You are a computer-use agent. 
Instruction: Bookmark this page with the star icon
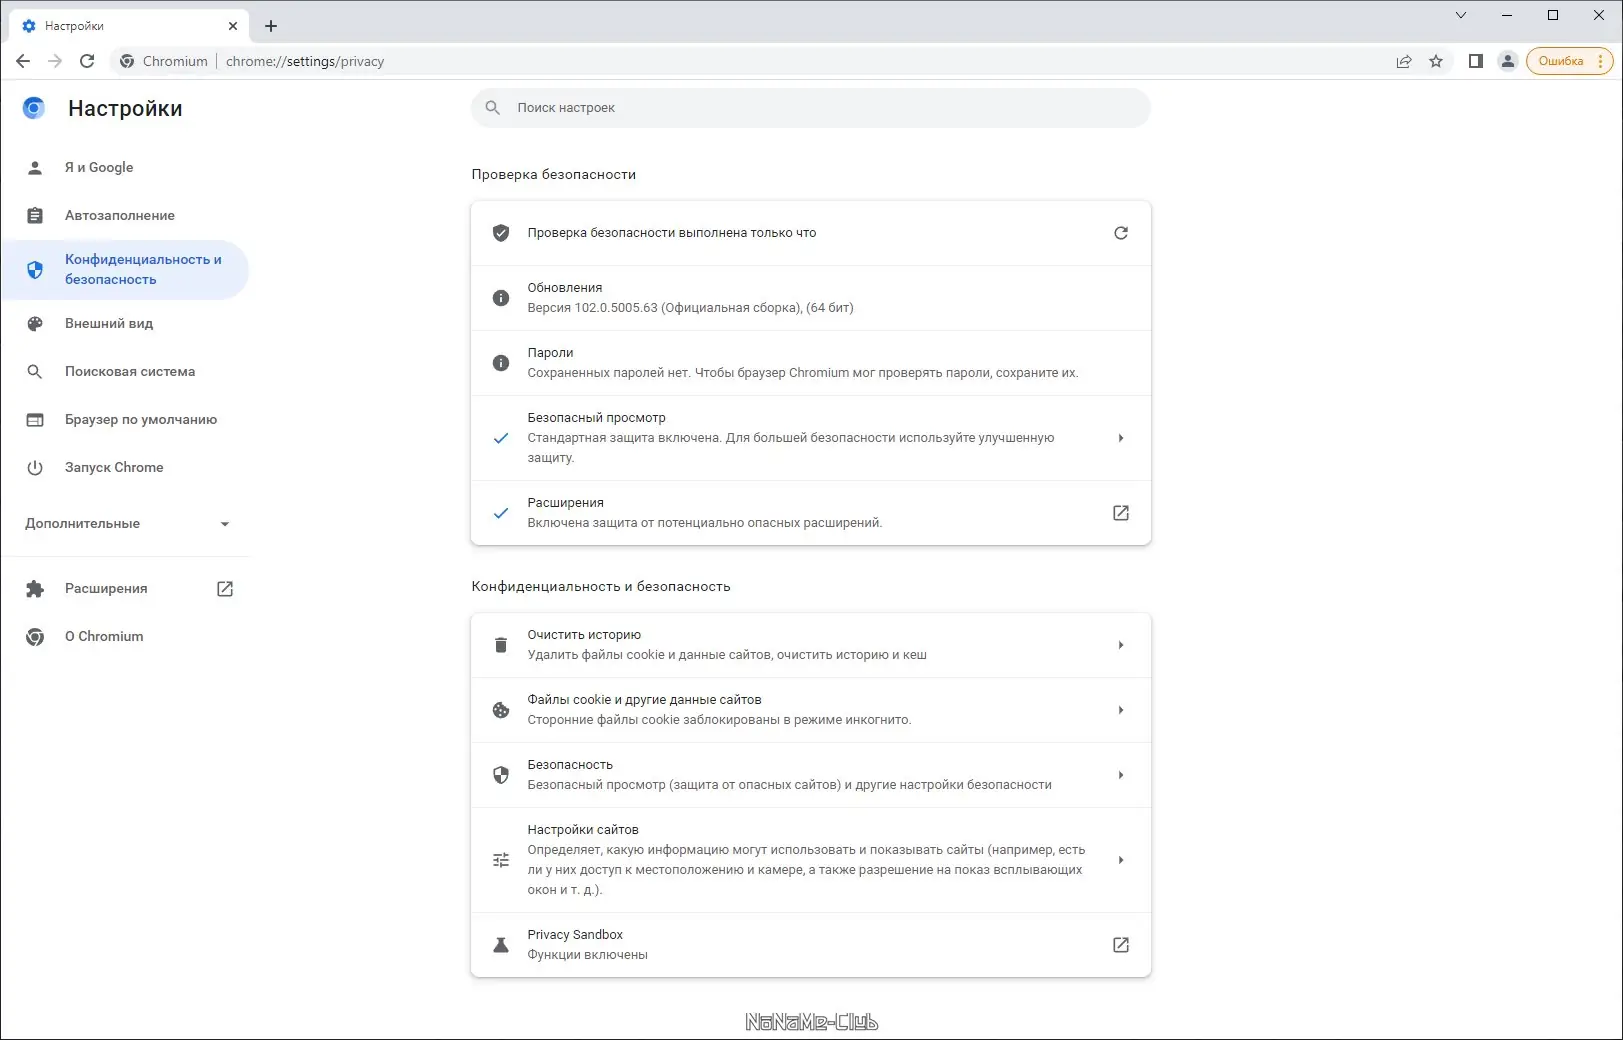coord(1436,61)
